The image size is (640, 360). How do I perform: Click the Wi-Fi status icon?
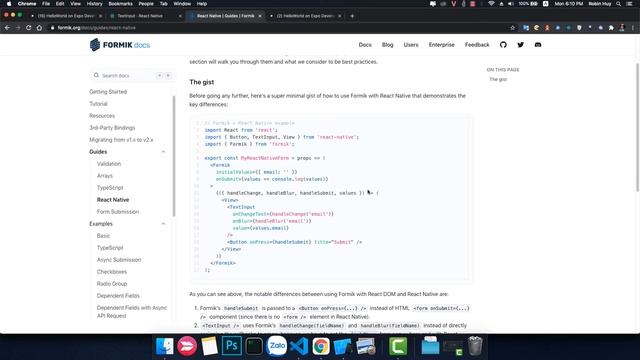[491, 4]
